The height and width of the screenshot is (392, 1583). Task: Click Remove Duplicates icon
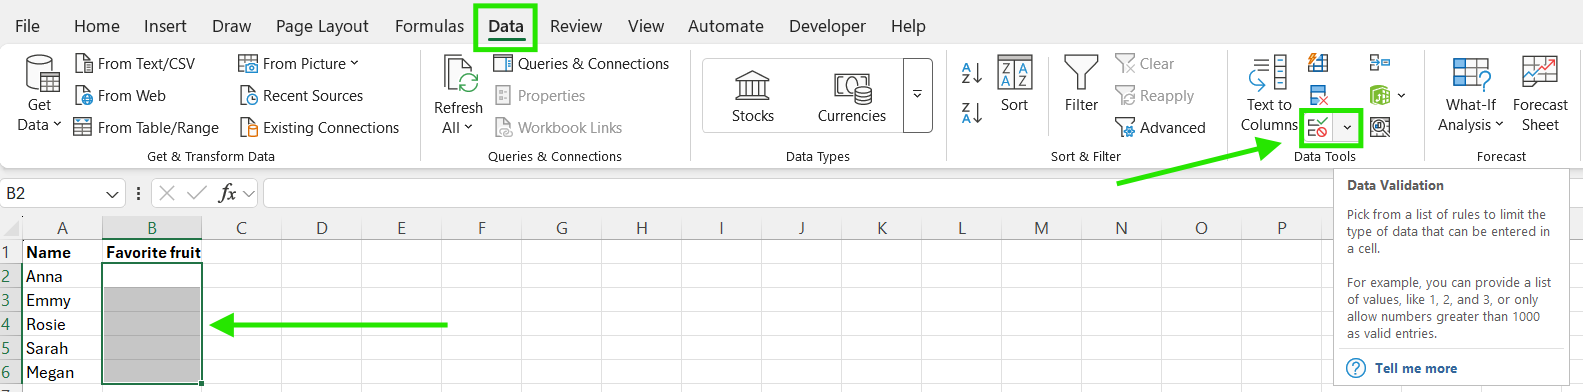tap(1318, 95)
